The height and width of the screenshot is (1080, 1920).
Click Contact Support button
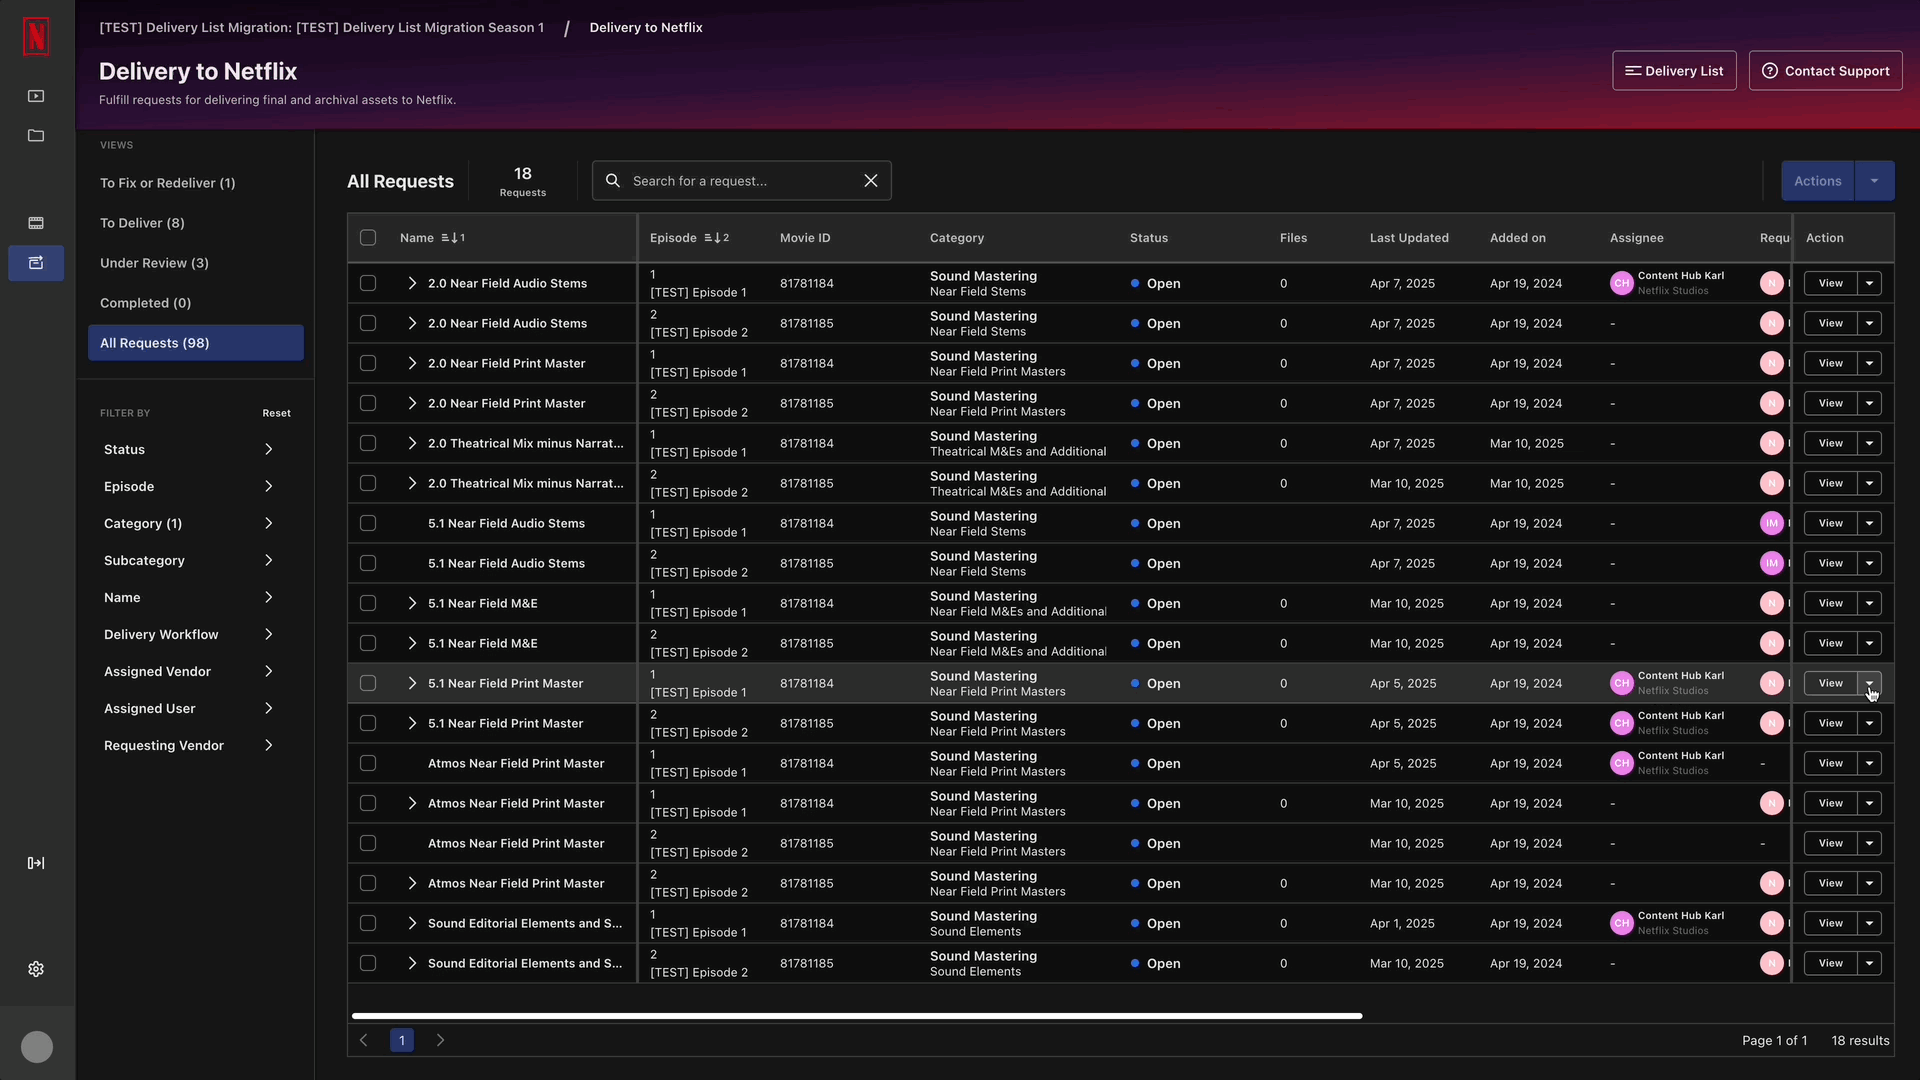[1825, 71]
